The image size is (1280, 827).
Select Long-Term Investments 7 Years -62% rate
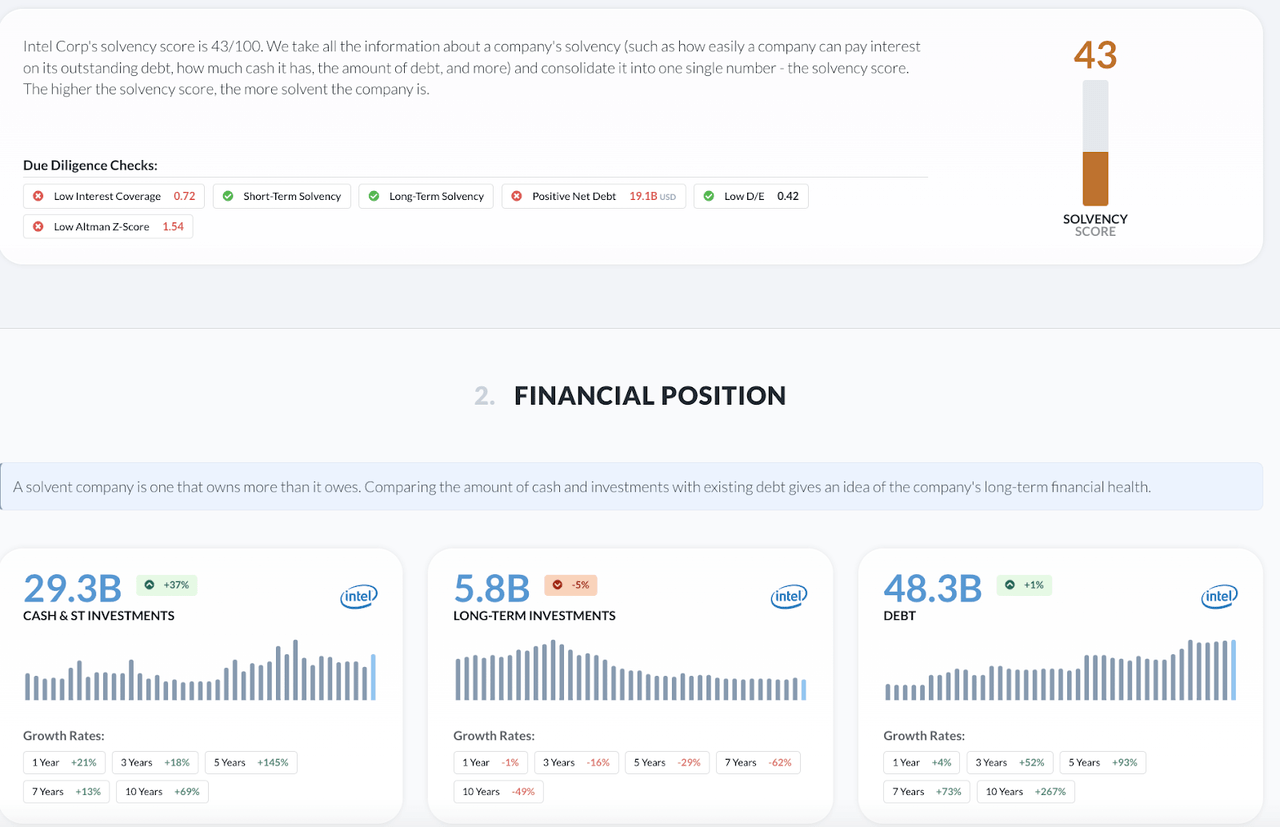coord(759,762)
